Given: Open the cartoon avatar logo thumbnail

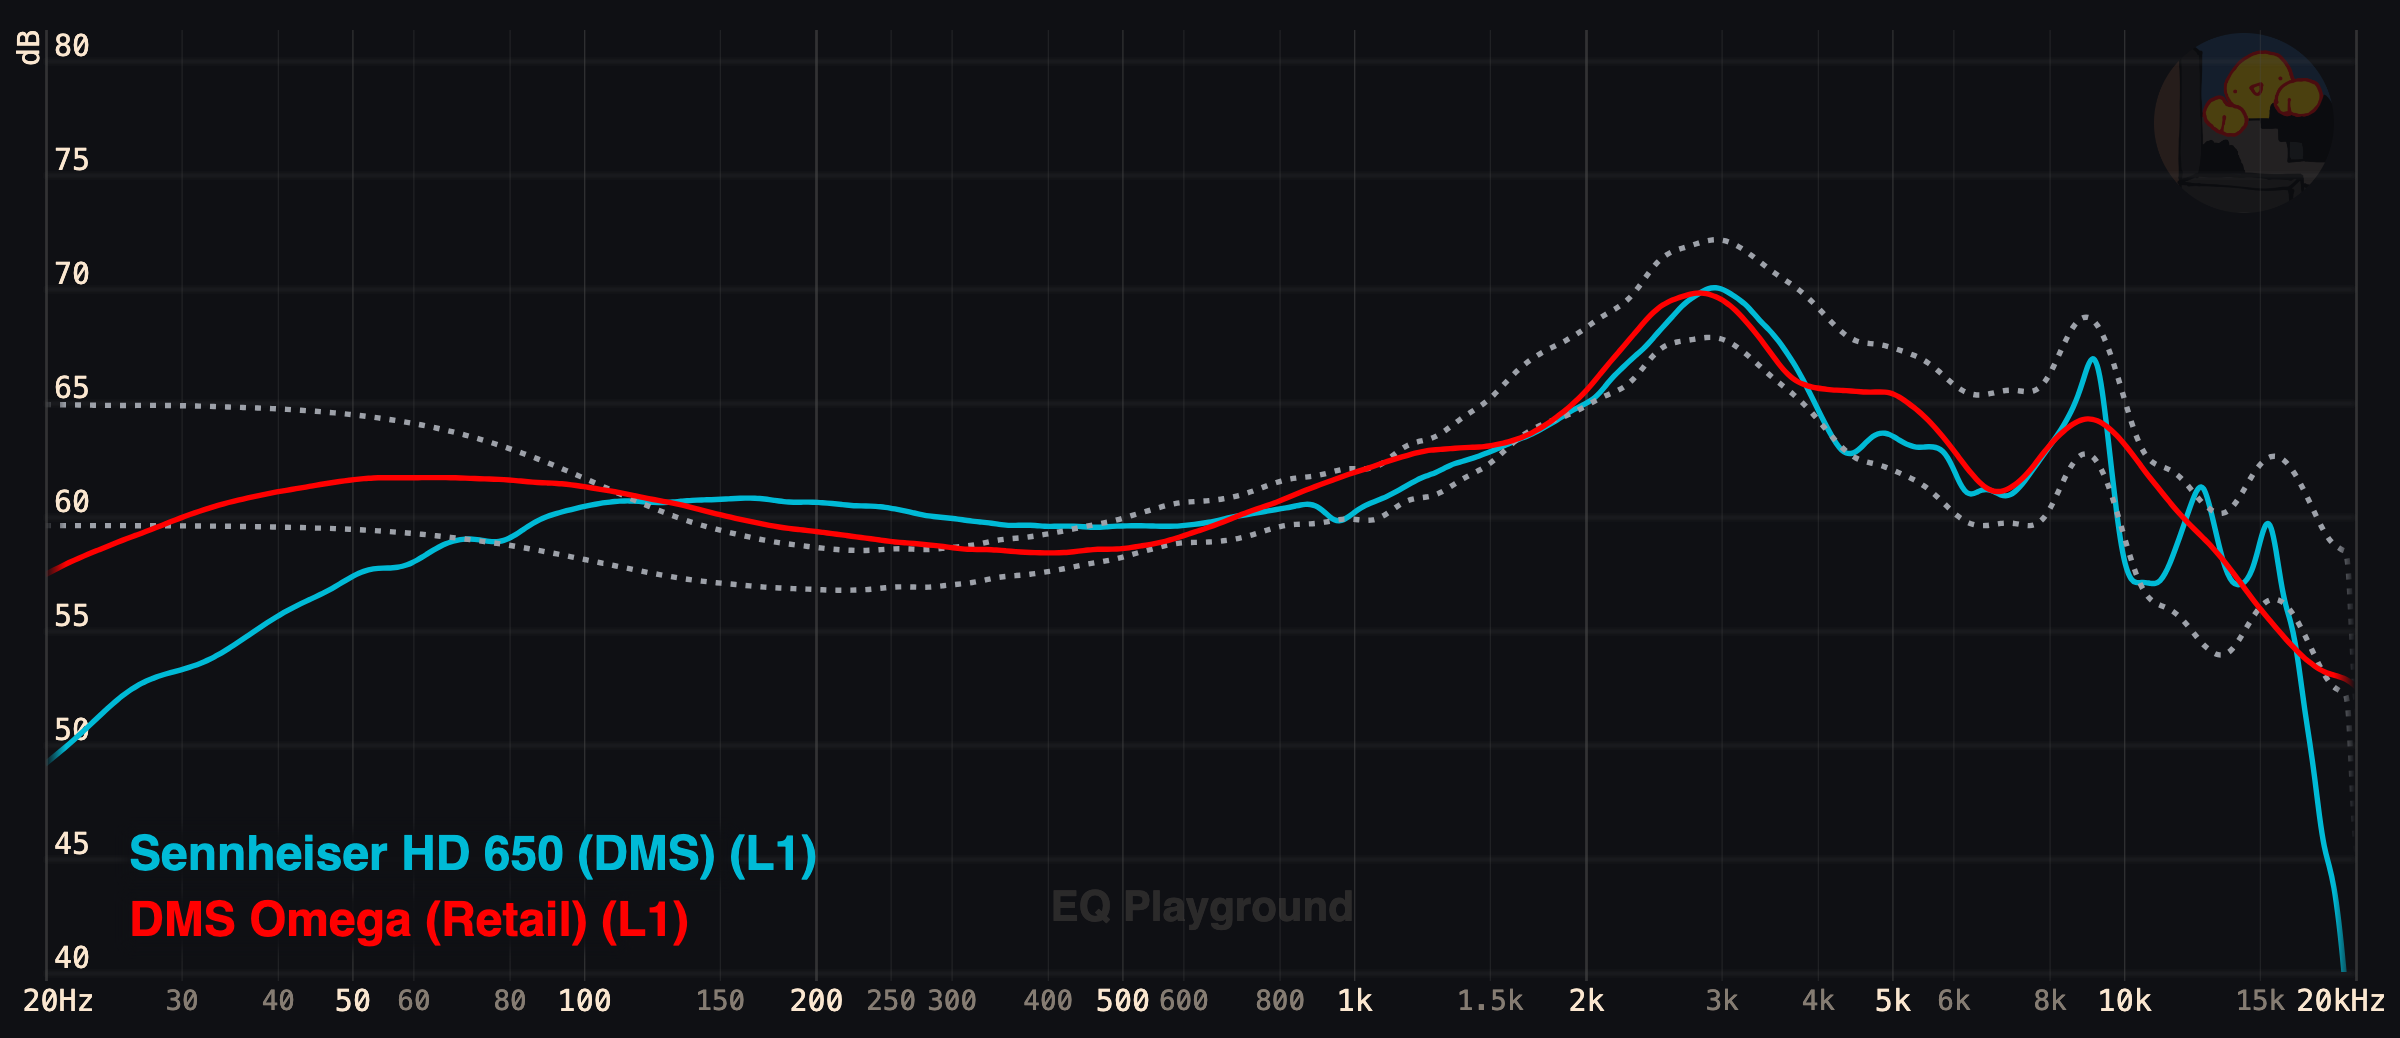Looking at the screenshot, I should point(2244,123).
